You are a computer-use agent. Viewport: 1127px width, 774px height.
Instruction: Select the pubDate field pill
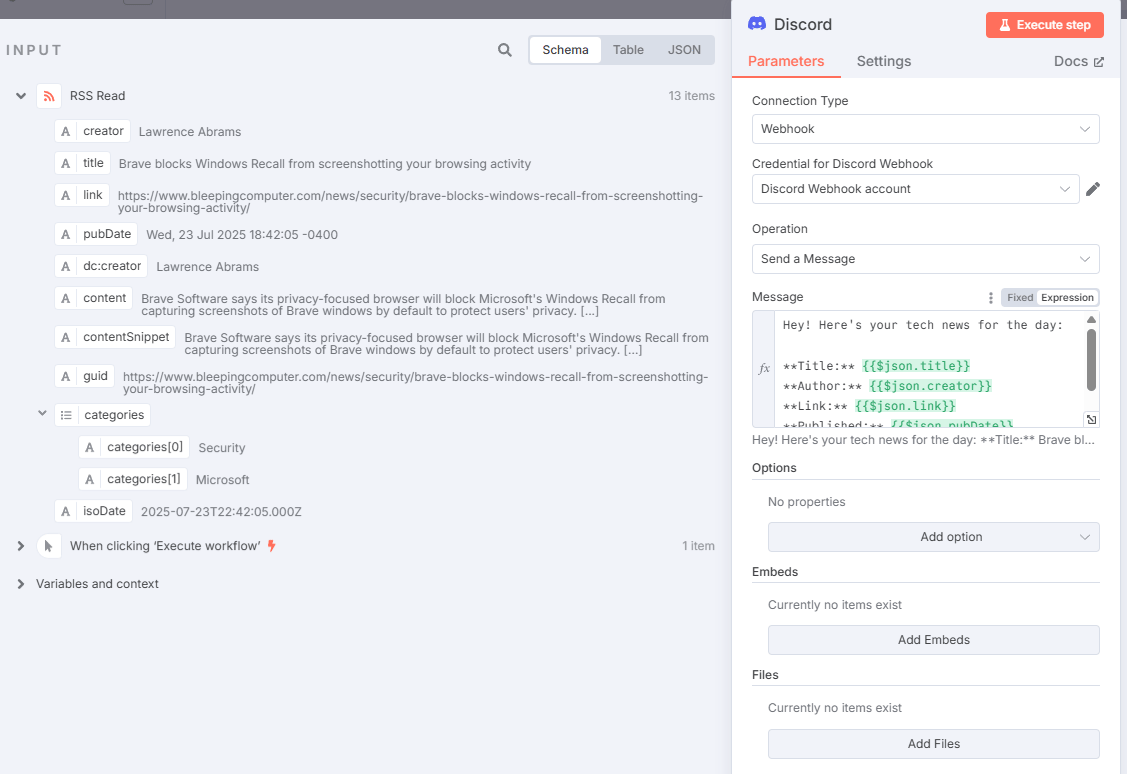click(x=96, y=234)
